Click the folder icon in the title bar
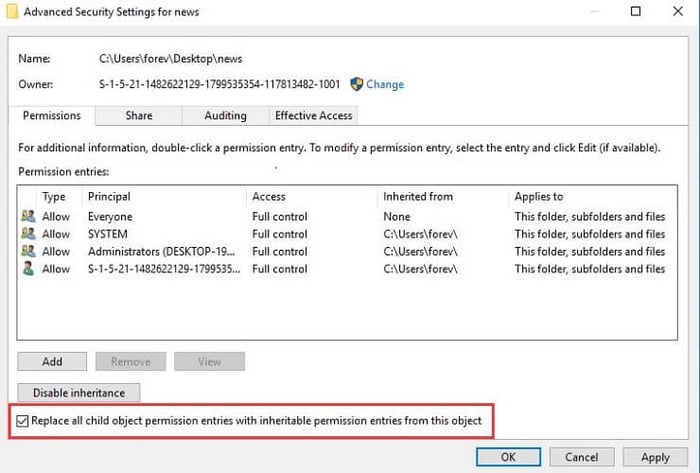 click(x=12, y=11)
